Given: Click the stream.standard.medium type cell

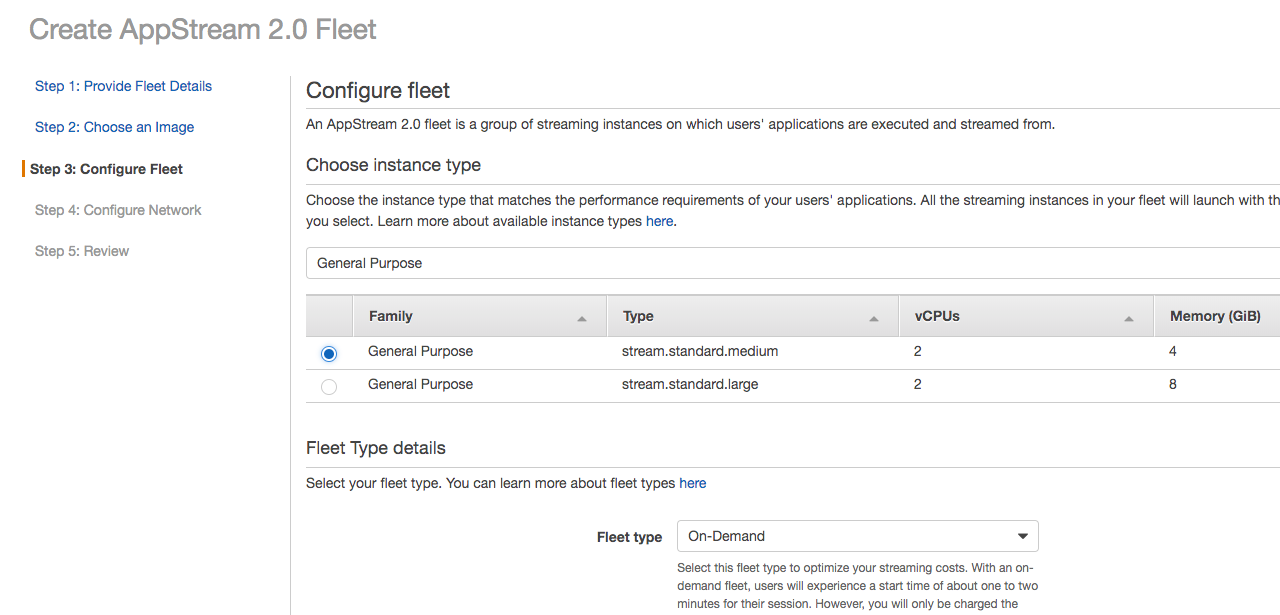Looking at the screenshot, I should pos(700,351).
